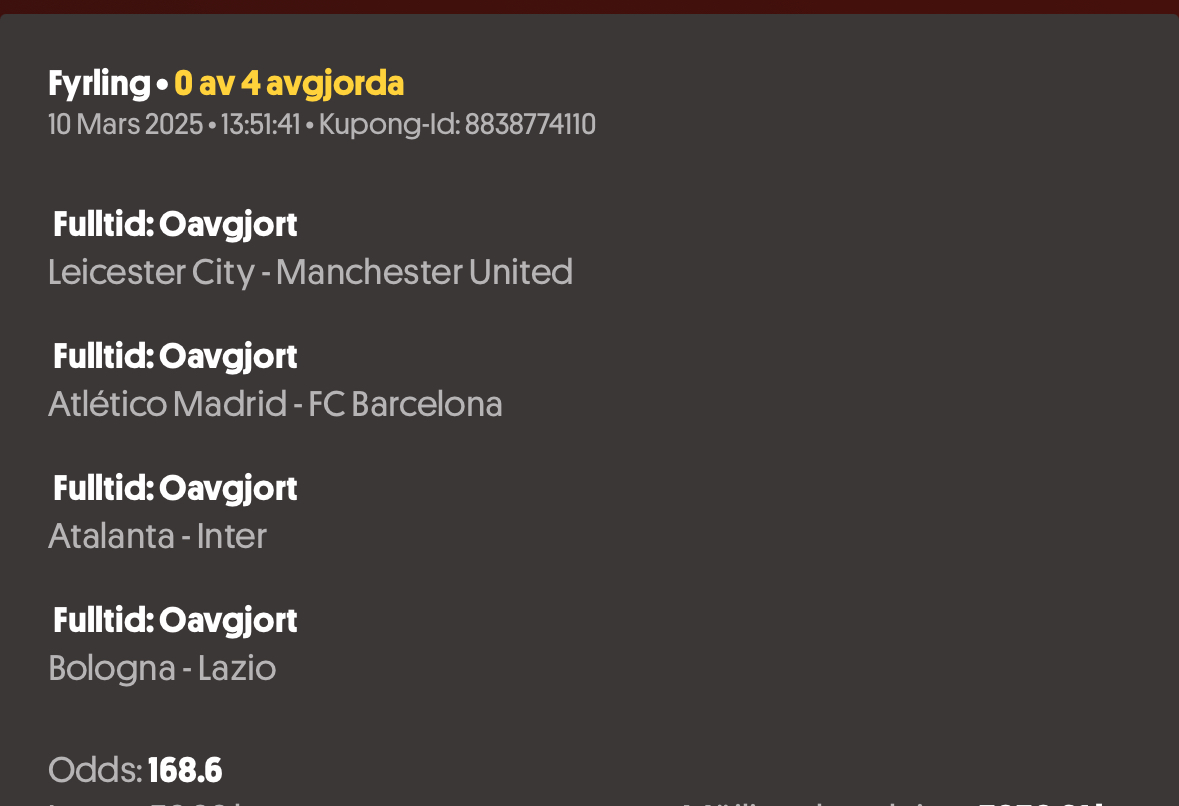Click the team name Lazio
Viewport: 1179px width, 806px height.
[237, 668]
